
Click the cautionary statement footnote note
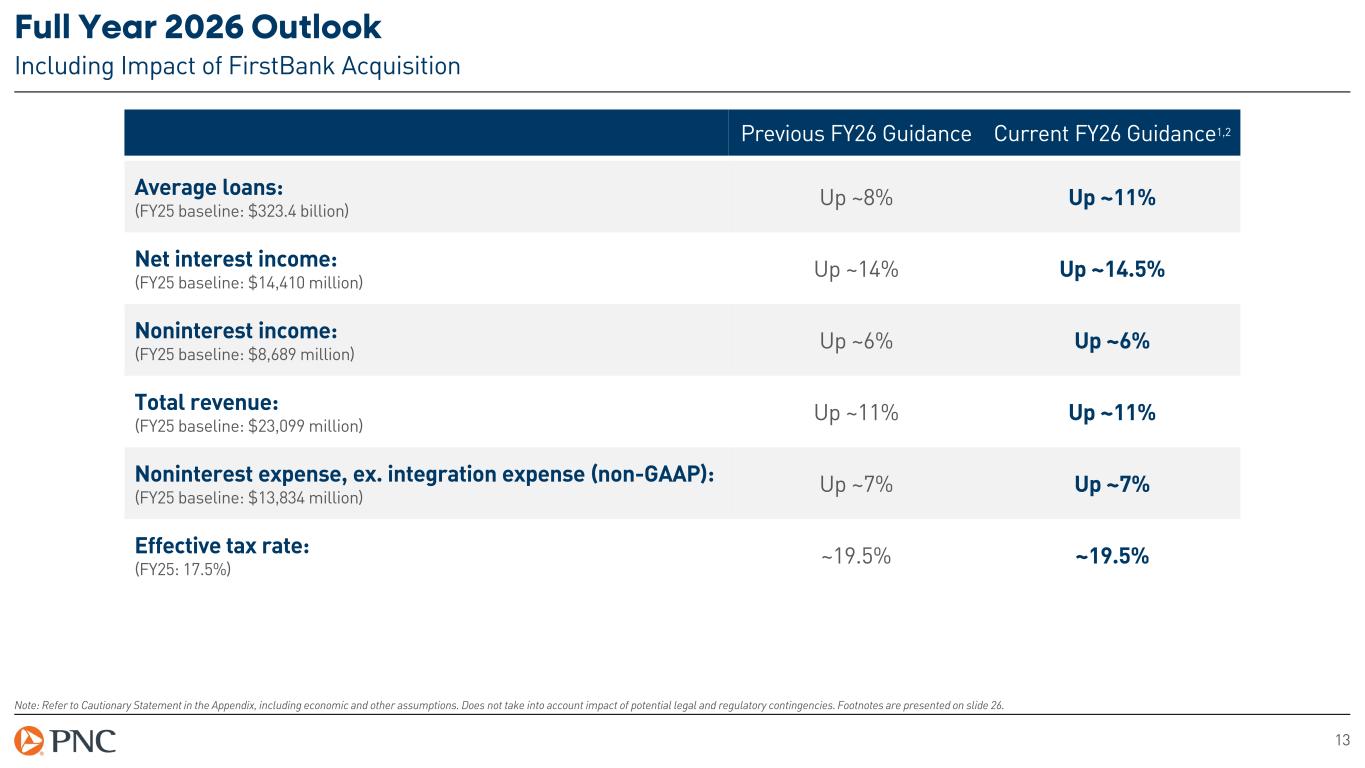(510, 705)
